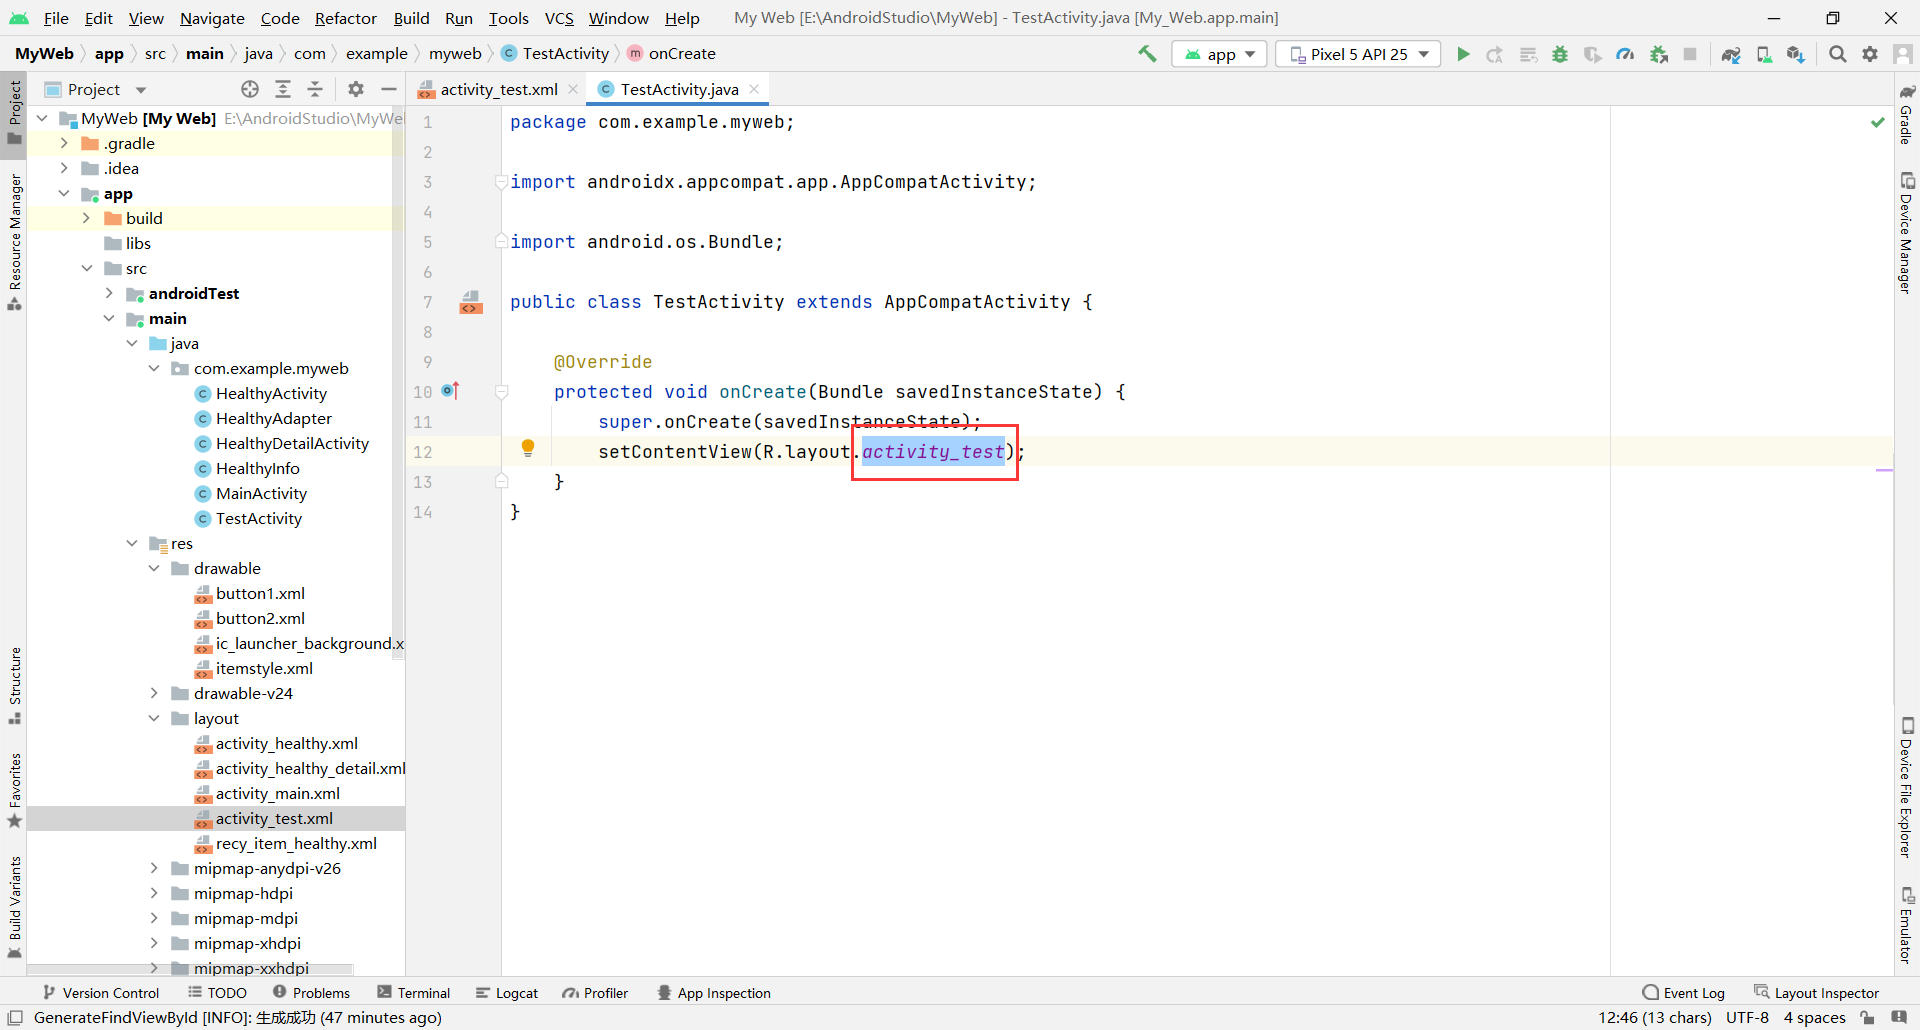
Task: Open the Problems tool window
Action: [312, 993]
